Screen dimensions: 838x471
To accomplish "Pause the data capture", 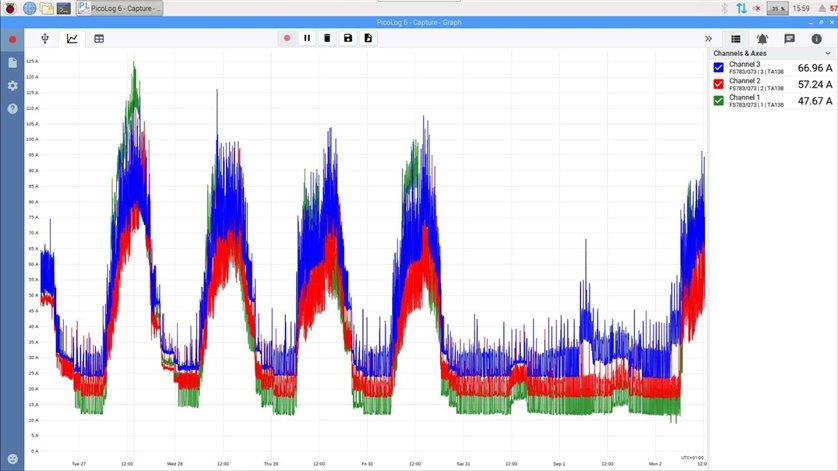I will coord(307,39).
